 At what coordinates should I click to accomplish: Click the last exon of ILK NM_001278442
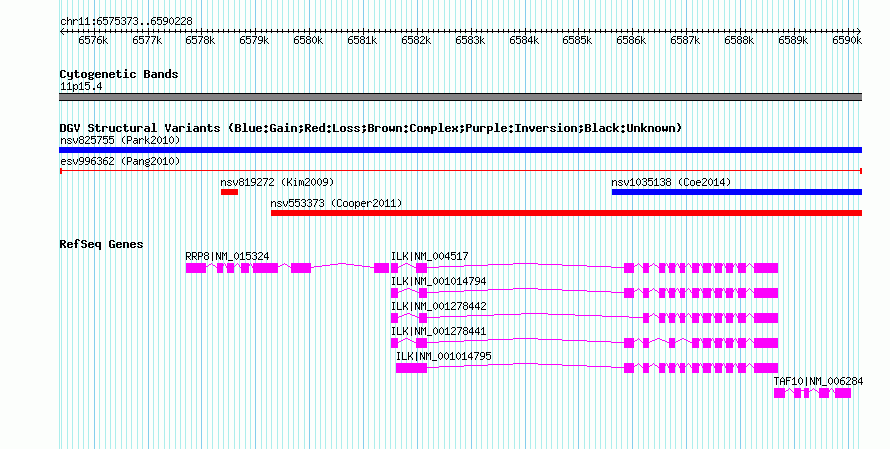766,318
